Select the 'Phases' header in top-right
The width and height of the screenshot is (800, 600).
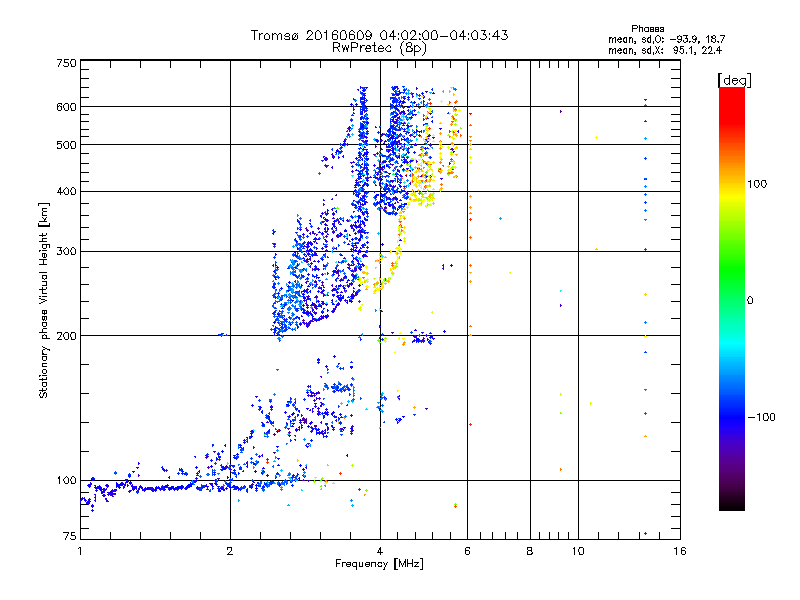(x=647, y=29)
